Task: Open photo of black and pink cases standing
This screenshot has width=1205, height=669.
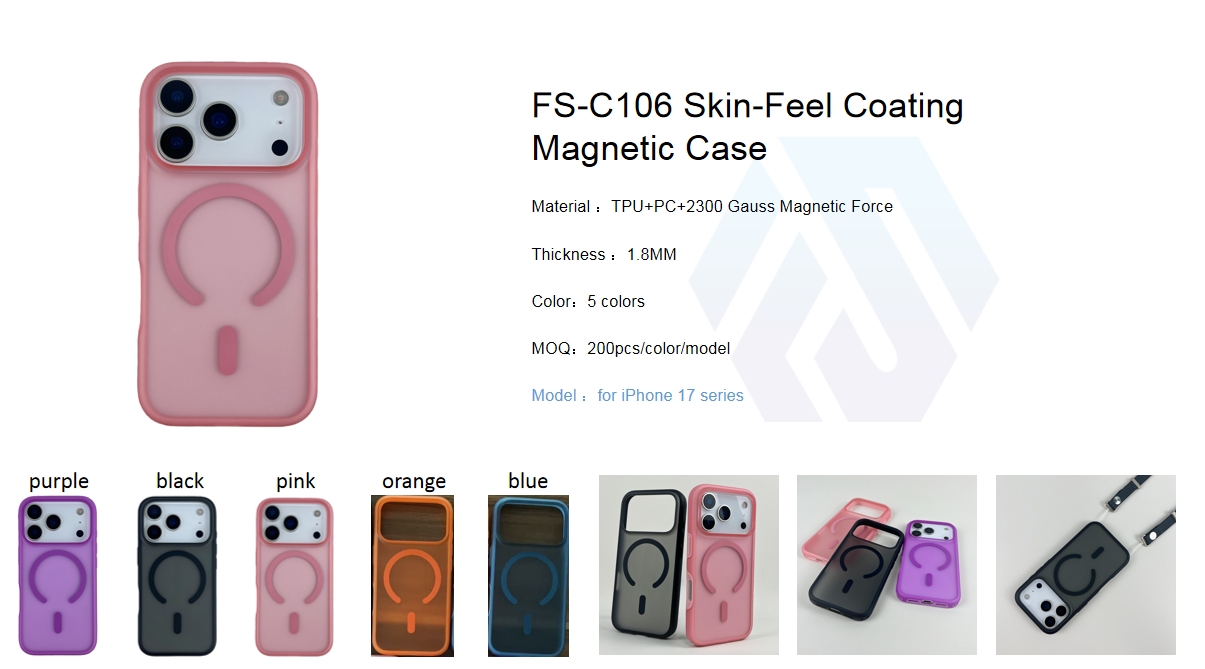Action: tap(689, 565)
